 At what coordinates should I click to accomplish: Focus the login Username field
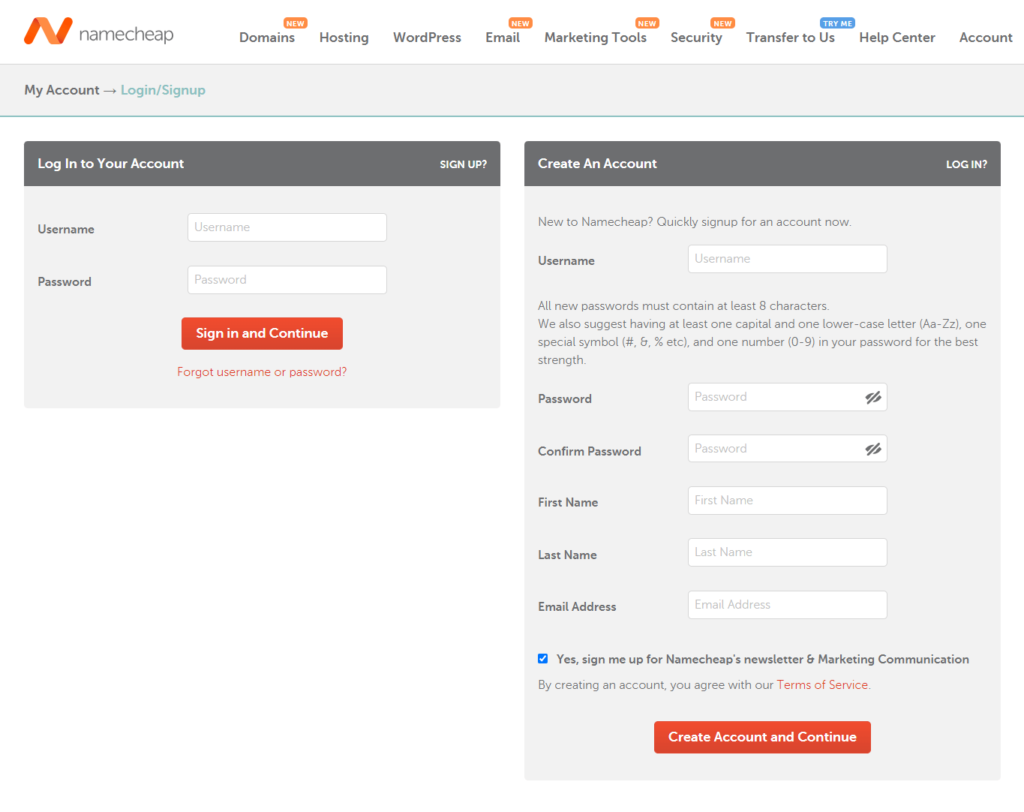287,227
